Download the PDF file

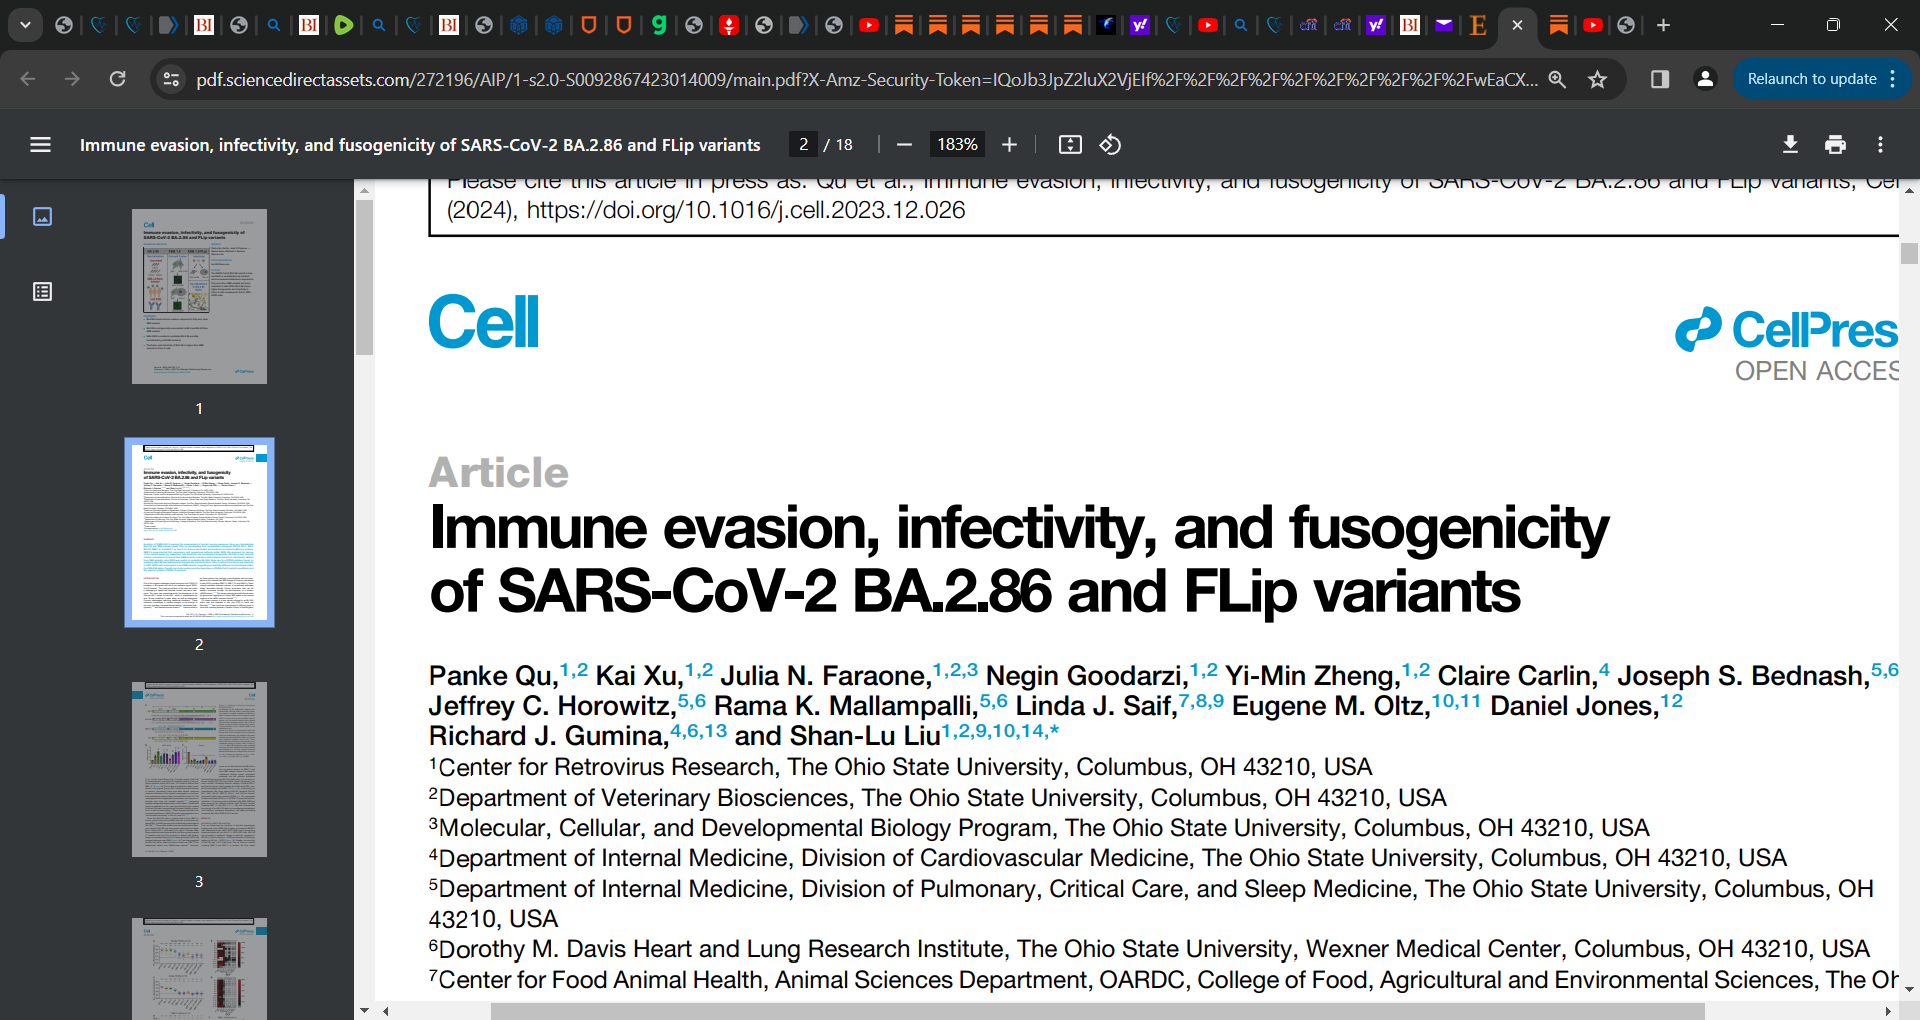tap(1790, 145)
